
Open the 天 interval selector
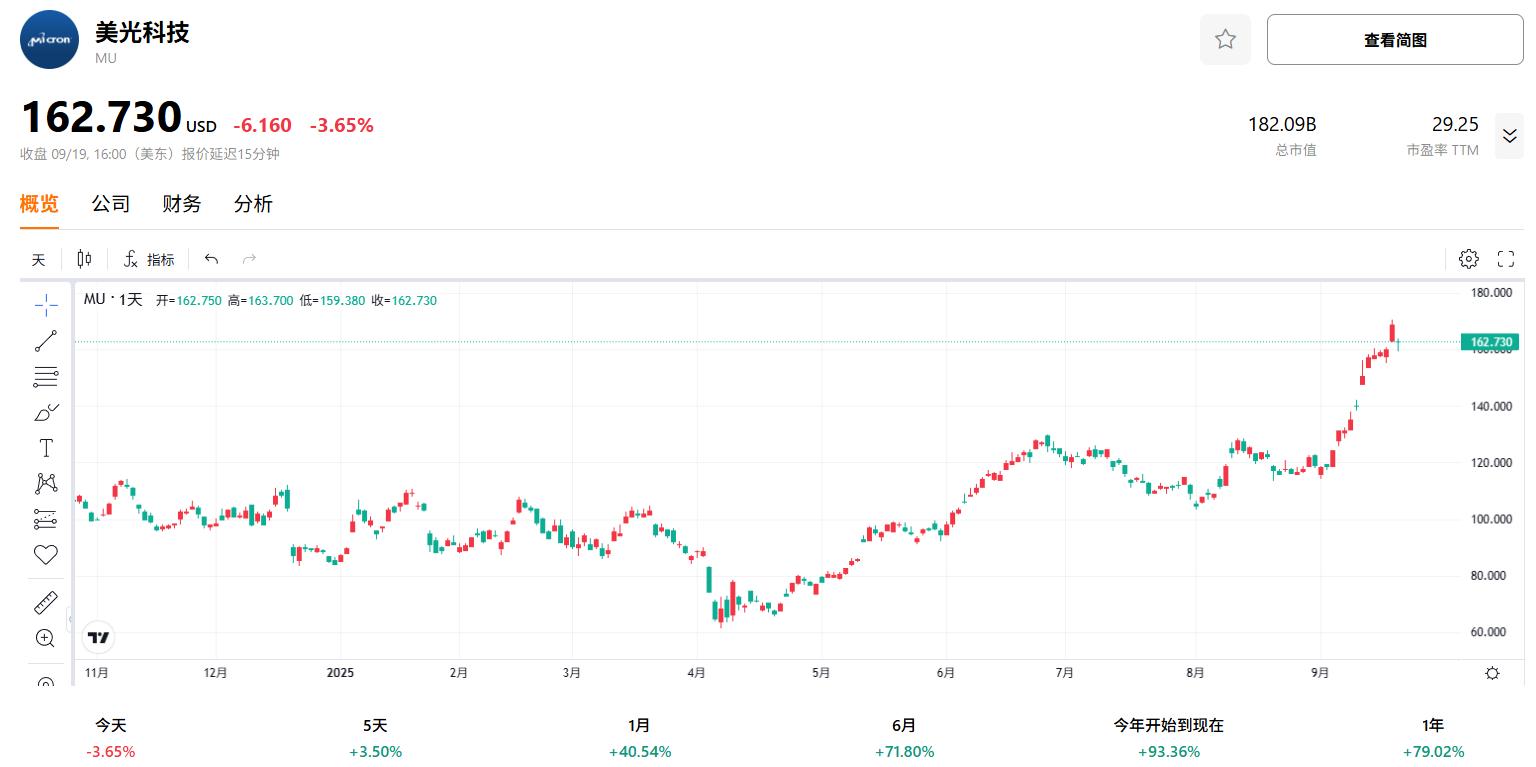pyautogui.click(x=38, y=258)
